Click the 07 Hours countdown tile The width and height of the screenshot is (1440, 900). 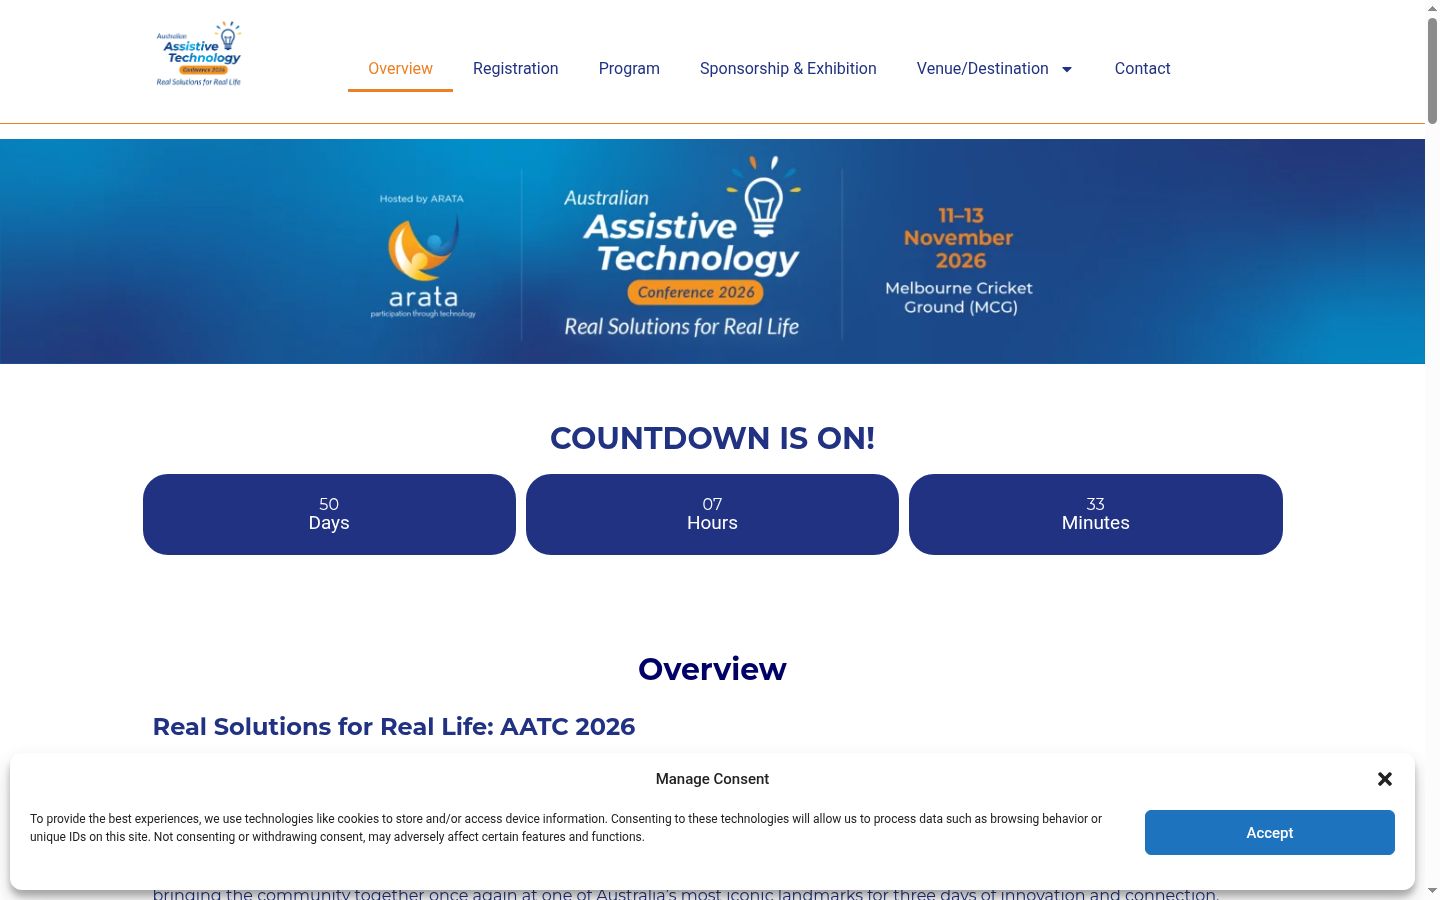pos(712,514)
